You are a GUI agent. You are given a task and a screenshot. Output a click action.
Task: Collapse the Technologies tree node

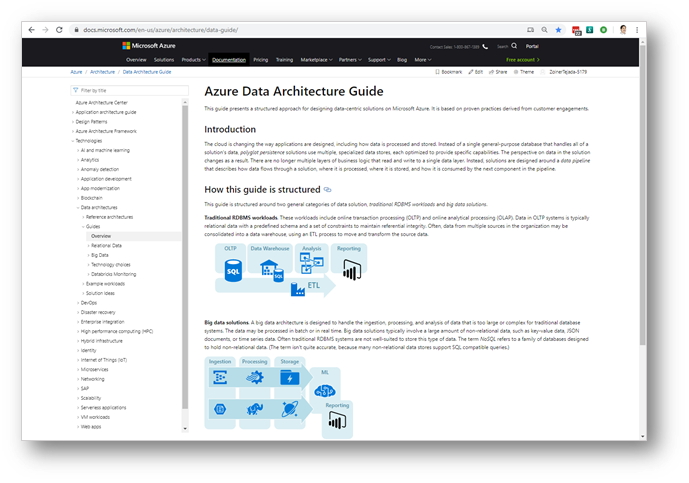73,141
